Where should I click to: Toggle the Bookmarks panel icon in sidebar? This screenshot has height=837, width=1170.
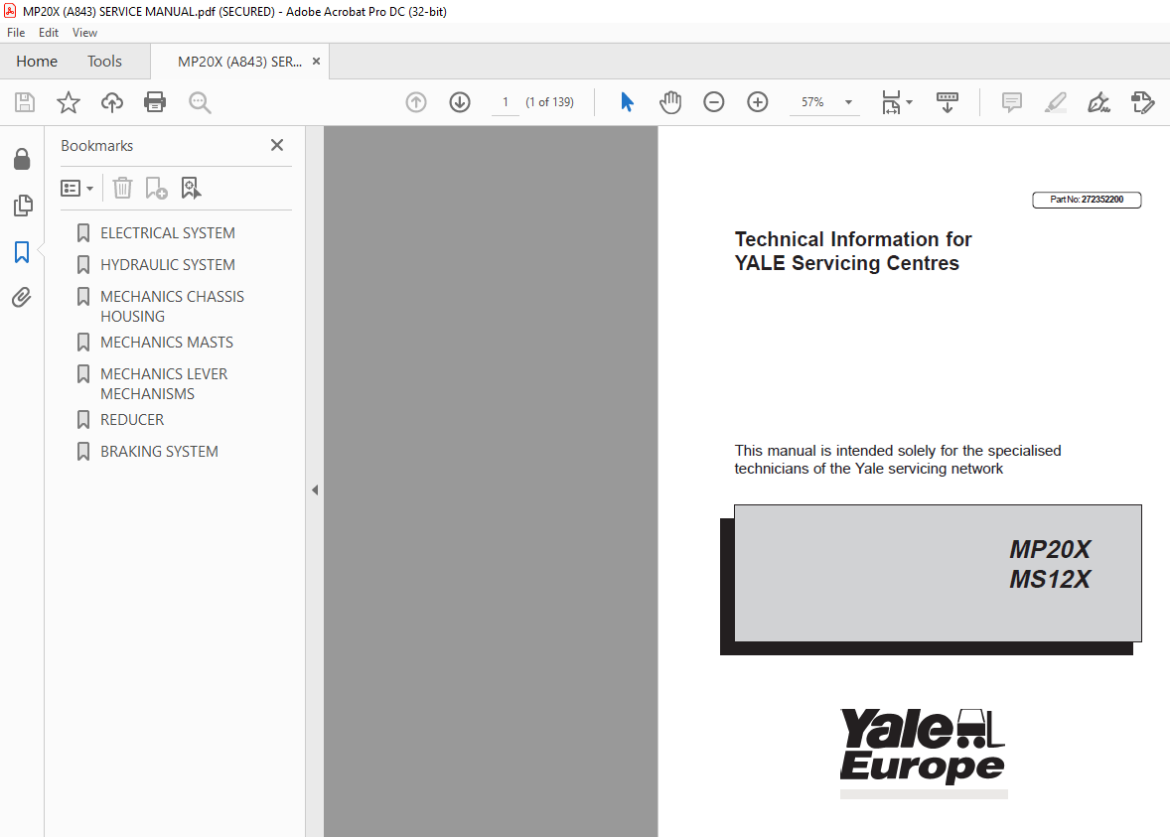pos(22,252)
